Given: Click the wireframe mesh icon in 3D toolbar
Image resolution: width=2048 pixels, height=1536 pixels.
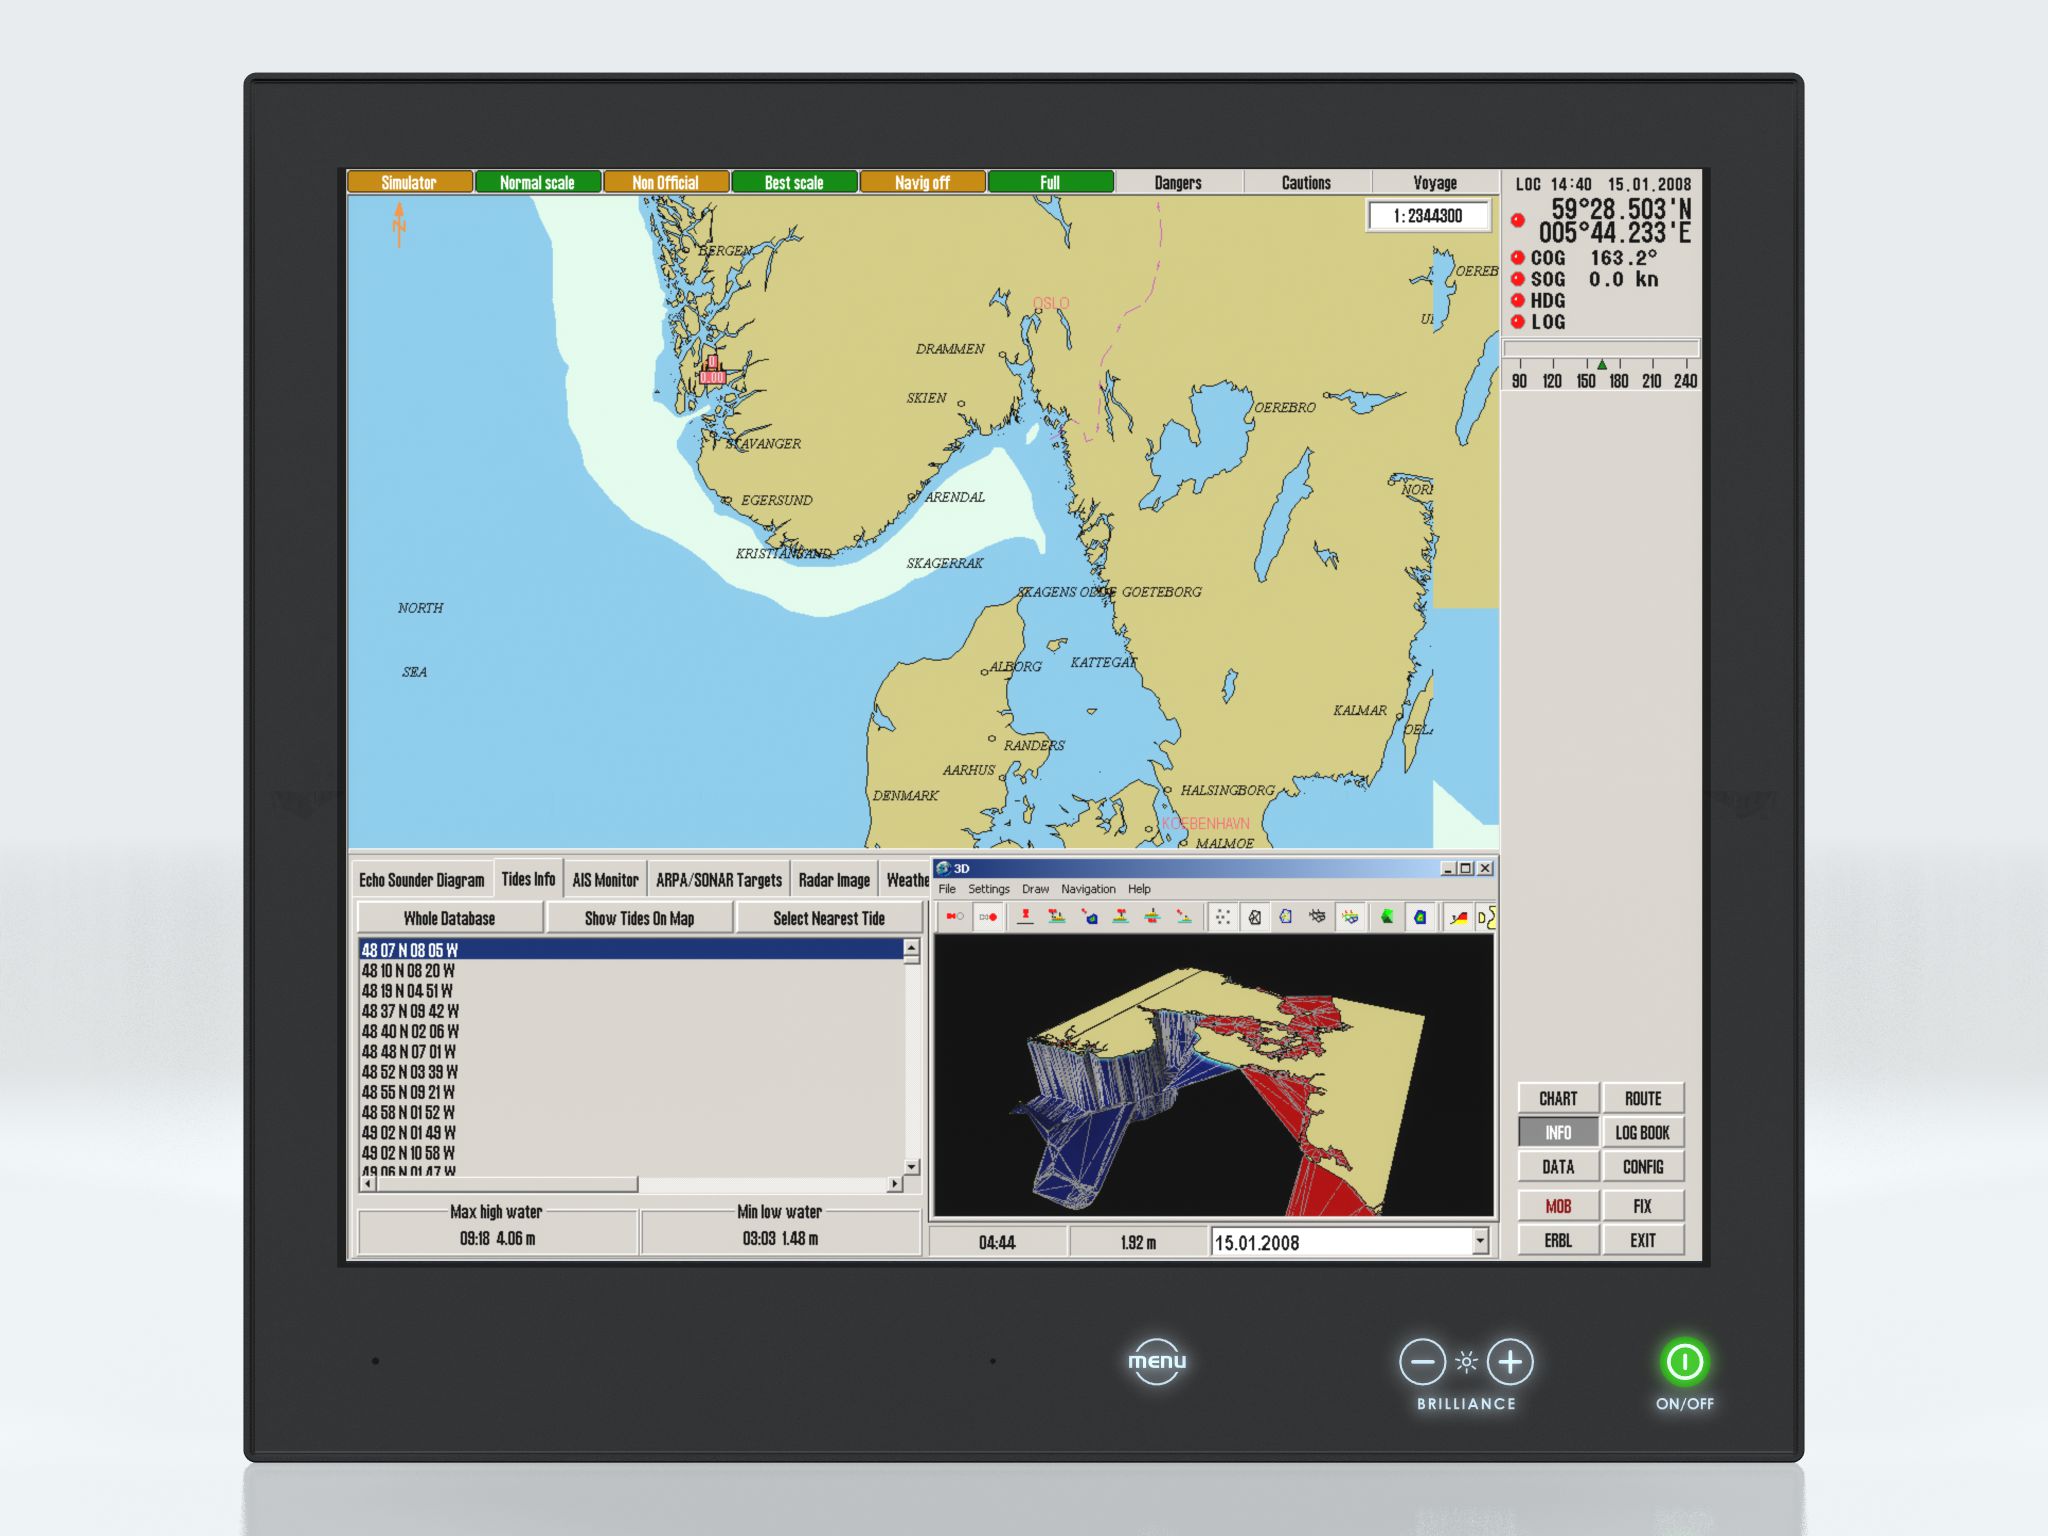Looking at the screenshot, I should point(1254,917).
